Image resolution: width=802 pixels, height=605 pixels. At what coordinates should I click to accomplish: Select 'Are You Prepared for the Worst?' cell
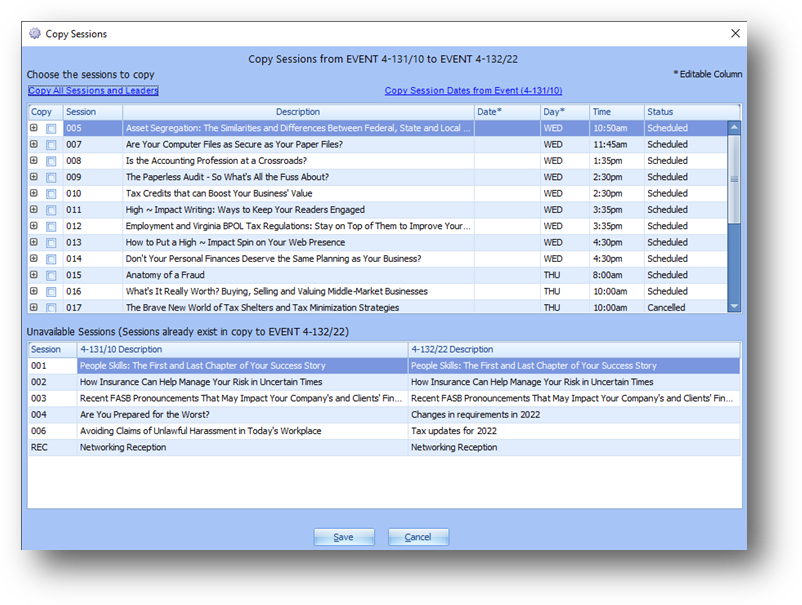coord(242,415)
